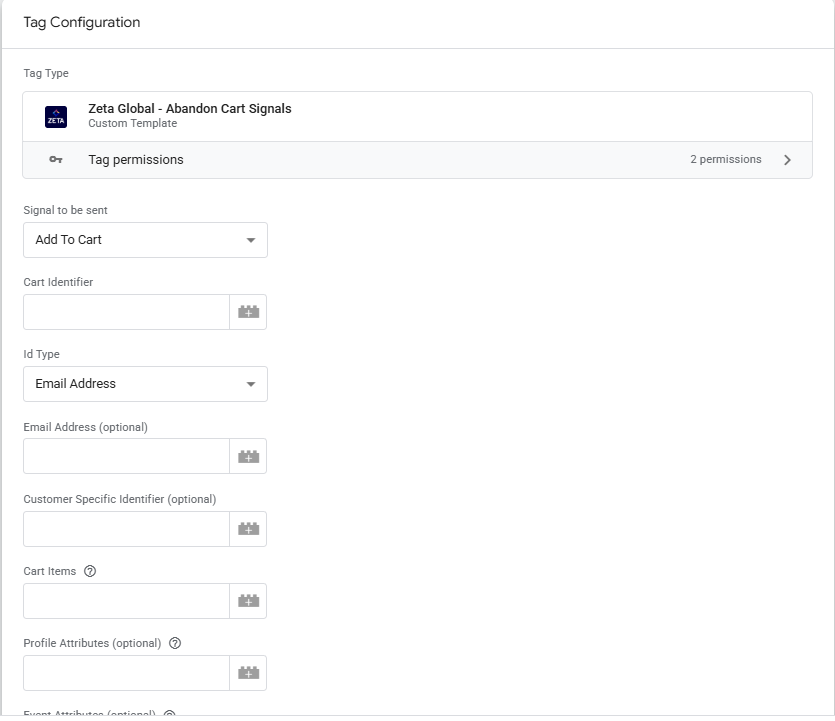Focus the Customer Specific Identifier input field

coord(126,529)
